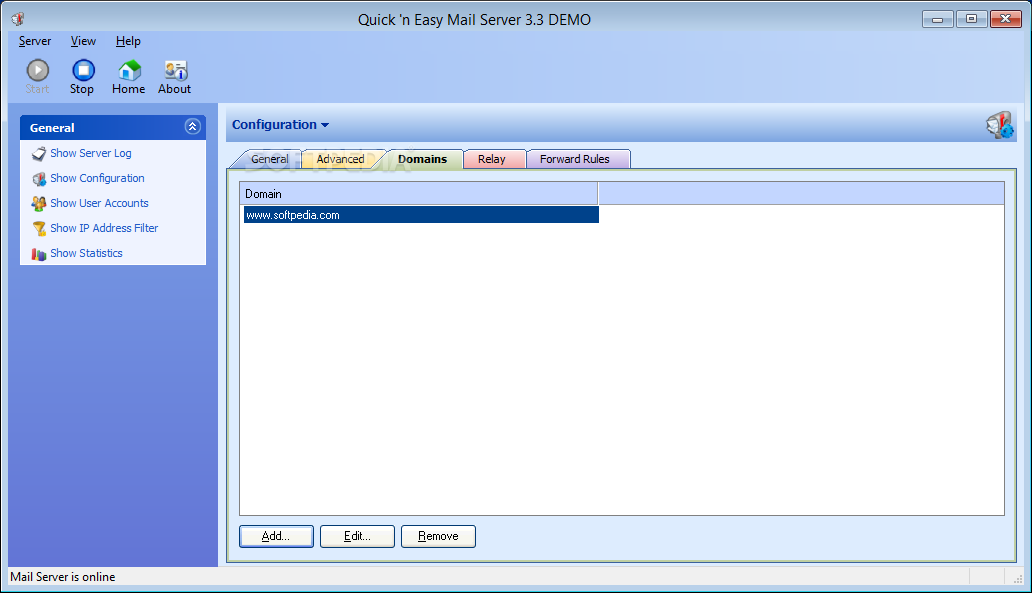Close the Mail Server window
1032x593 pixels.
tap(1006, 19)
